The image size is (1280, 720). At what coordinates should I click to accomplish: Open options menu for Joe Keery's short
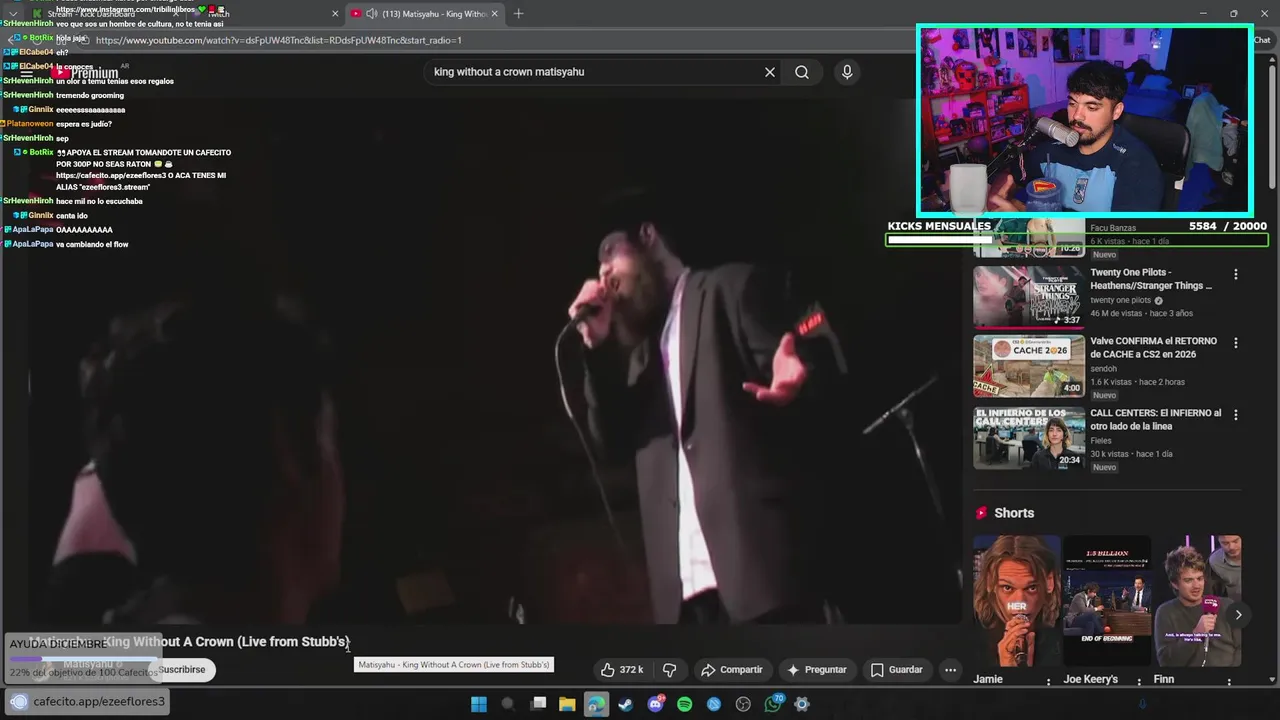point(1139,681)
